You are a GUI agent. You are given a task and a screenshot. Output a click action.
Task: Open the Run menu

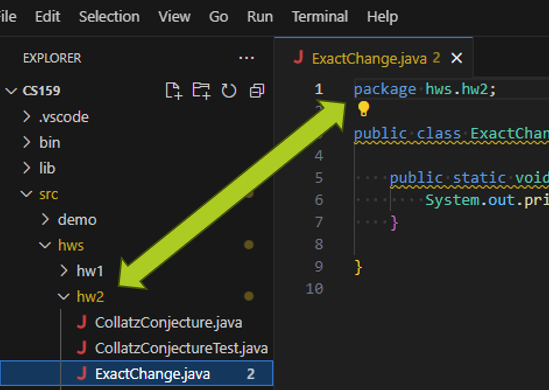point(260,16)
